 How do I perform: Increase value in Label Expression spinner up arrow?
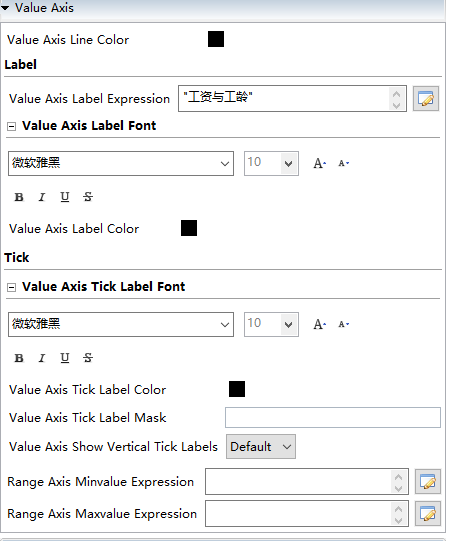(396, 94)
